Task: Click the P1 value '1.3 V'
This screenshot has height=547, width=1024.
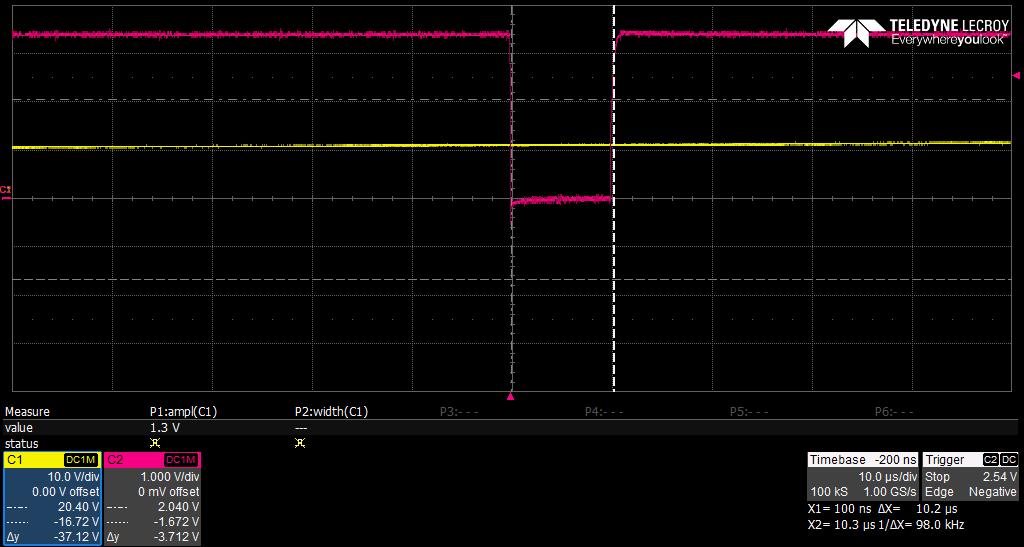Action: (165, 428)
